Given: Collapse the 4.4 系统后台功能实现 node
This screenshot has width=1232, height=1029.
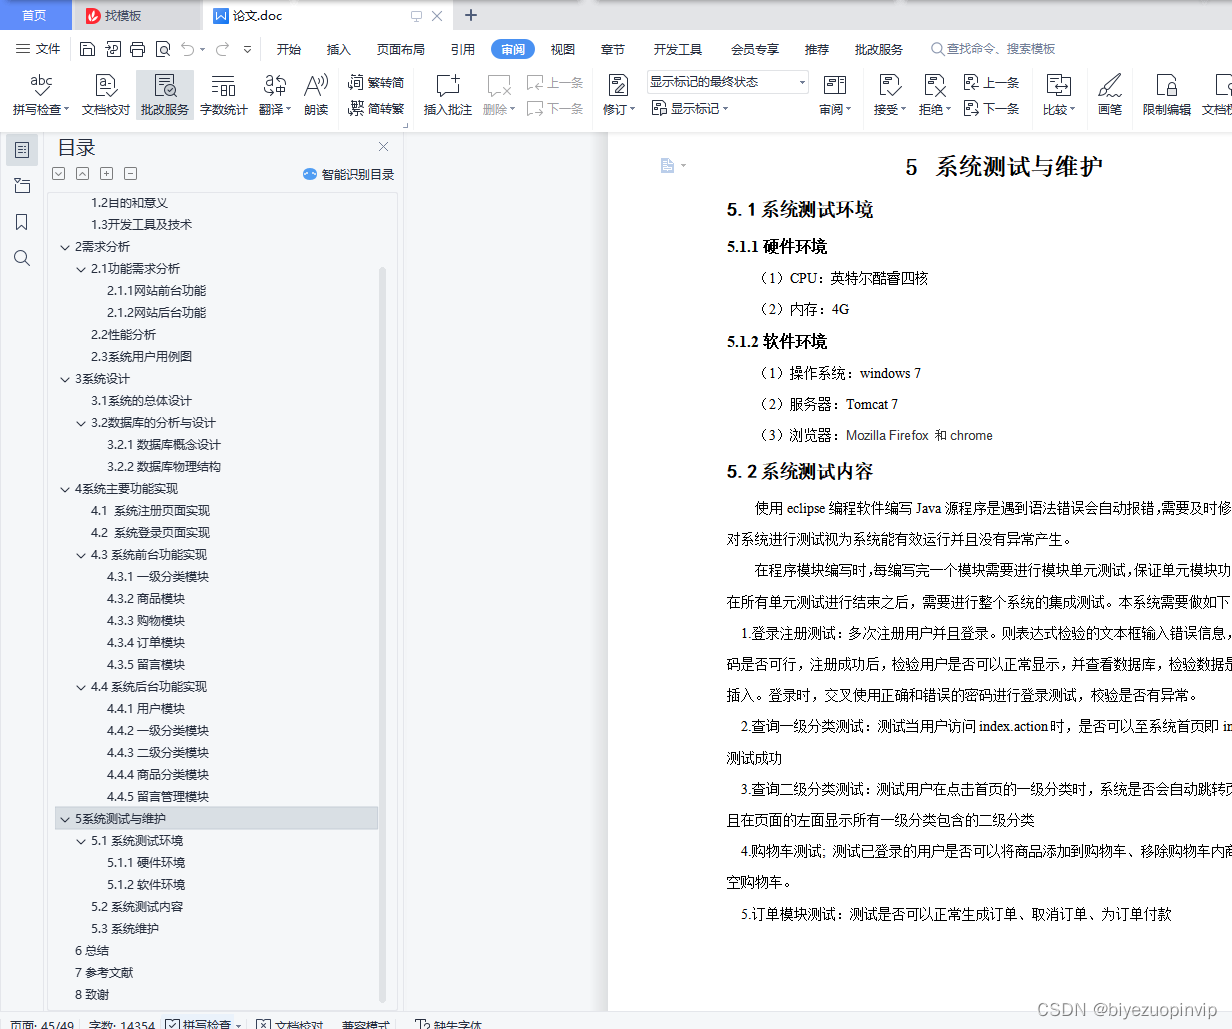Looking at the screenshot, I should point(81,687).
